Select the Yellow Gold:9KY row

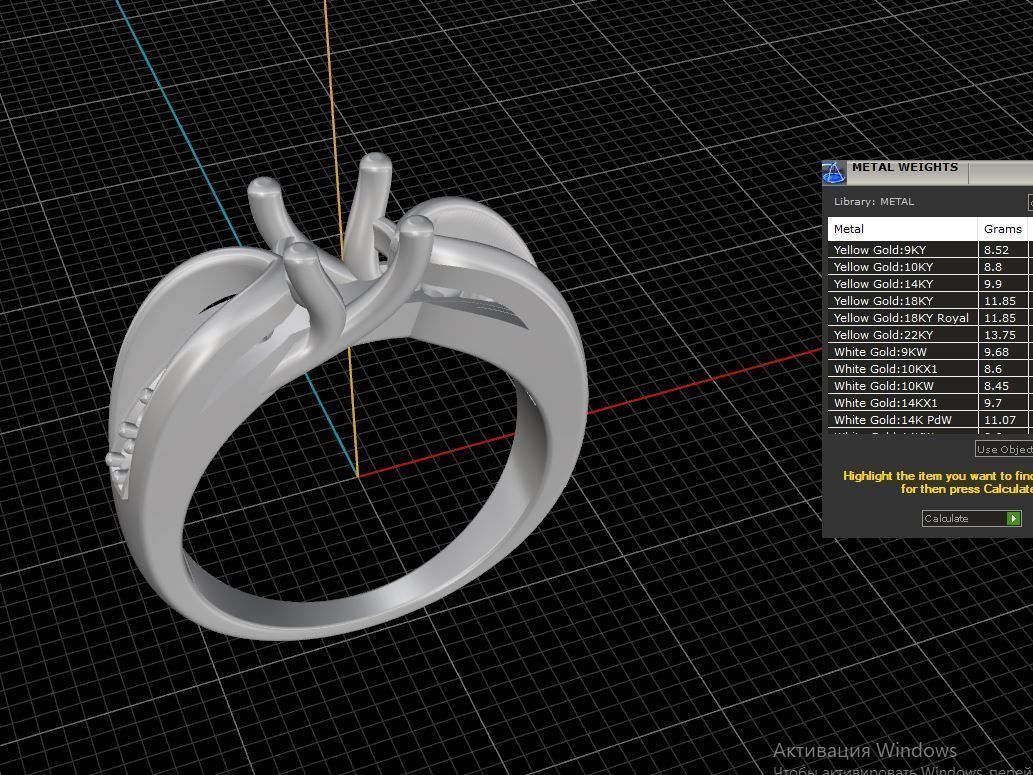point(930,250)
